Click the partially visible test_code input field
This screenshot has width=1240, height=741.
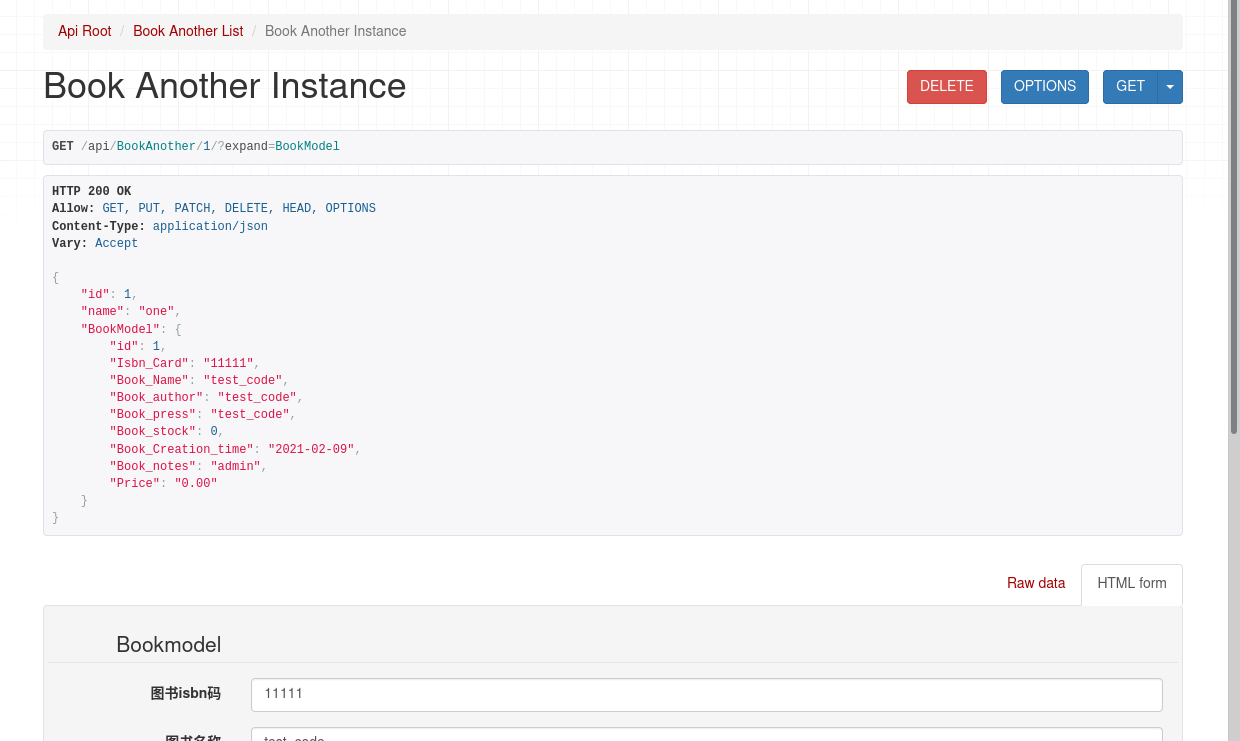tap(706, 735)
